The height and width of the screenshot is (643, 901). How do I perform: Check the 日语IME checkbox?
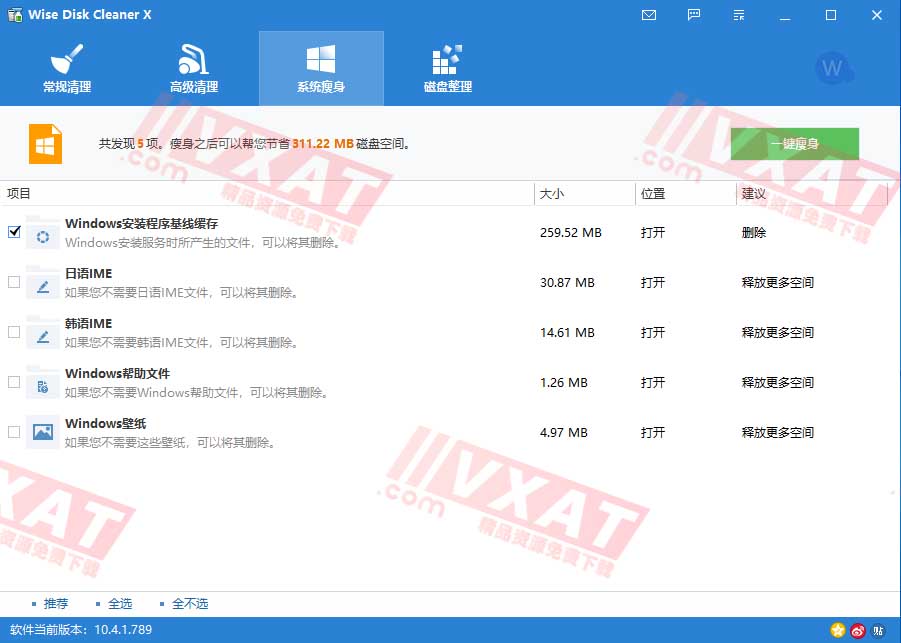[14, 282]
